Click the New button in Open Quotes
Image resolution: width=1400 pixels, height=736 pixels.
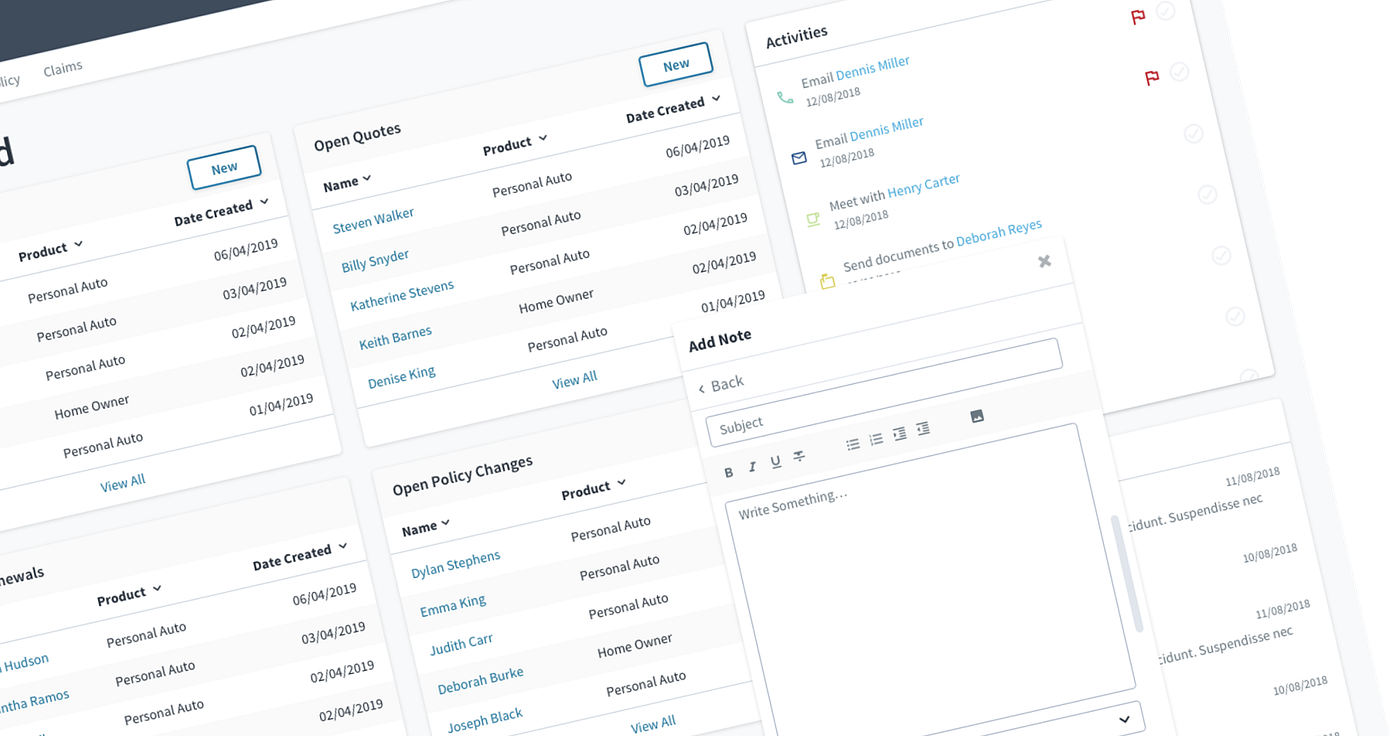pos(676,63)
